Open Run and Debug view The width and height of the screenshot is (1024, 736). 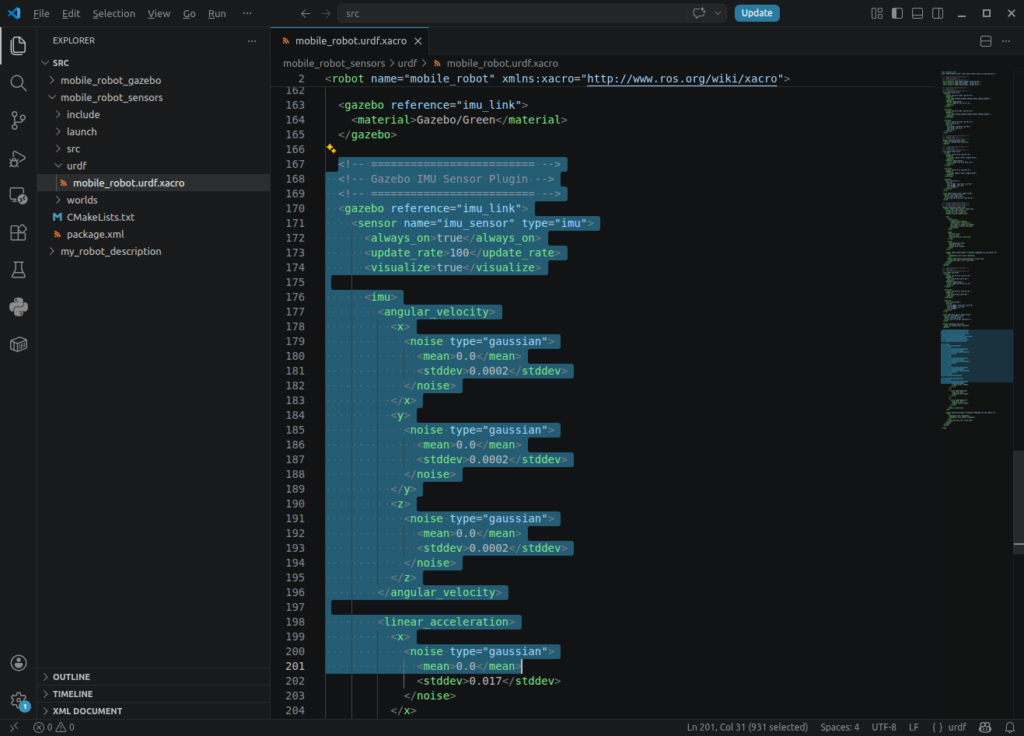(18, 158)
